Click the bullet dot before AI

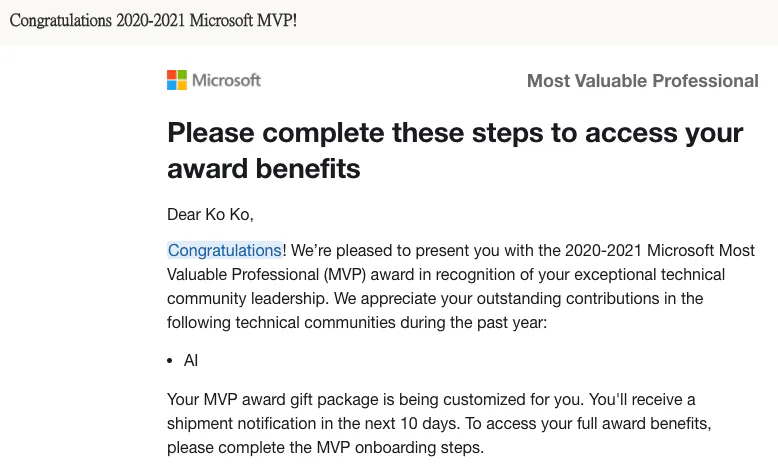pyautogui.click(x=170, y=361)
